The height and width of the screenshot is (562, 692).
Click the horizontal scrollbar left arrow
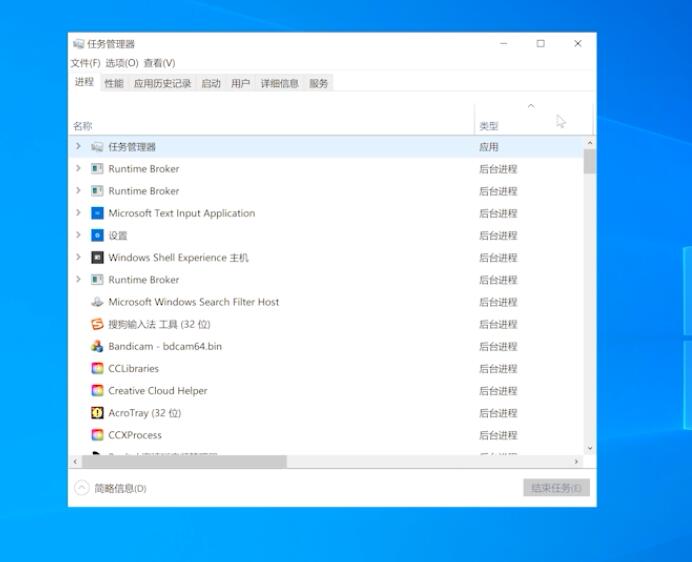pyautogui.click(x=75, y=461)
